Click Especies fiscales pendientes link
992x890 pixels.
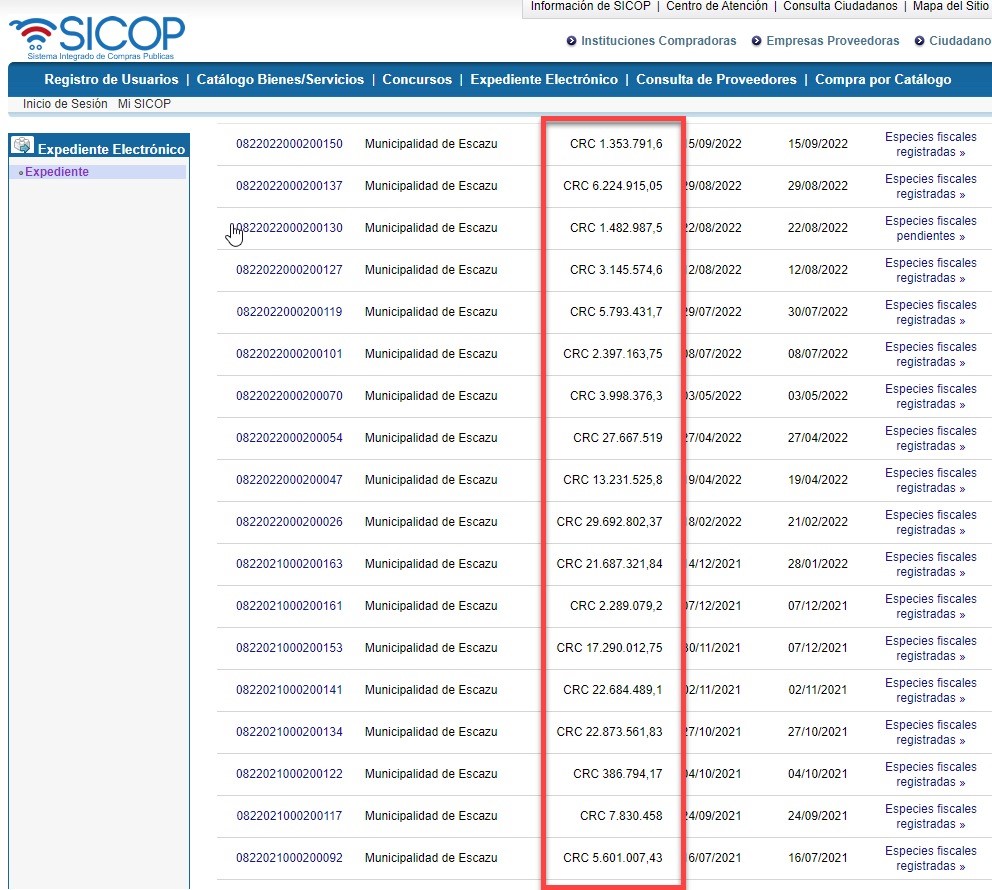[931, 228]
